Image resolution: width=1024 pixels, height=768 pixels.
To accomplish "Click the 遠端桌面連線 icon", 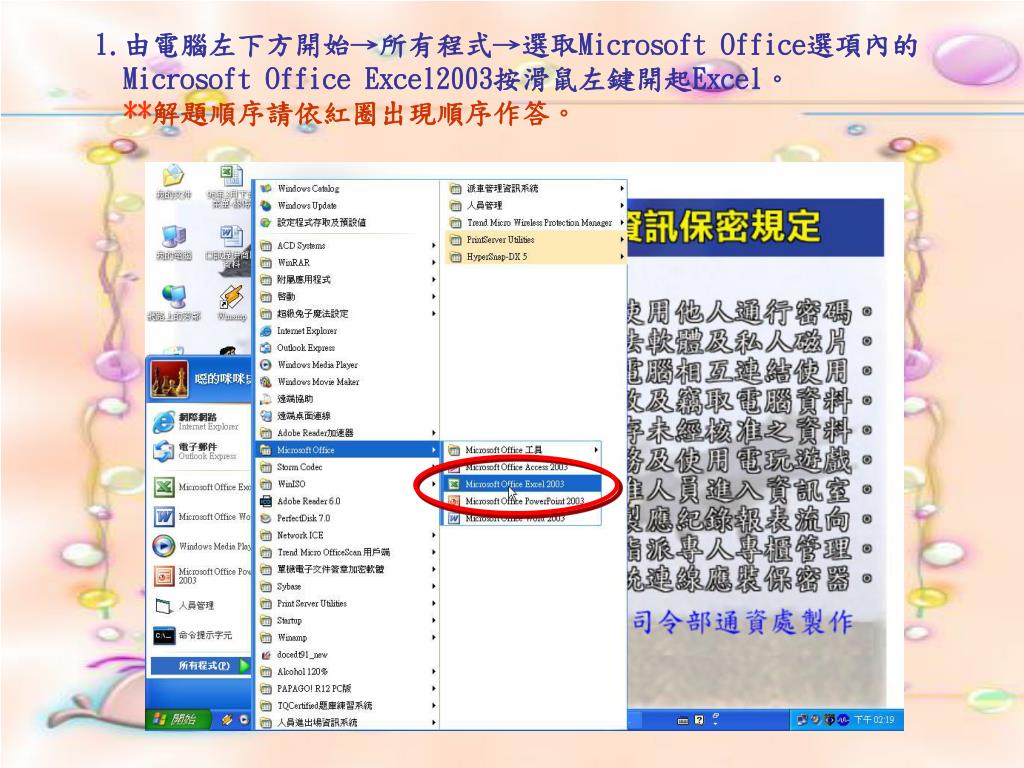I will pyautogui.click(x=266, y=415).
